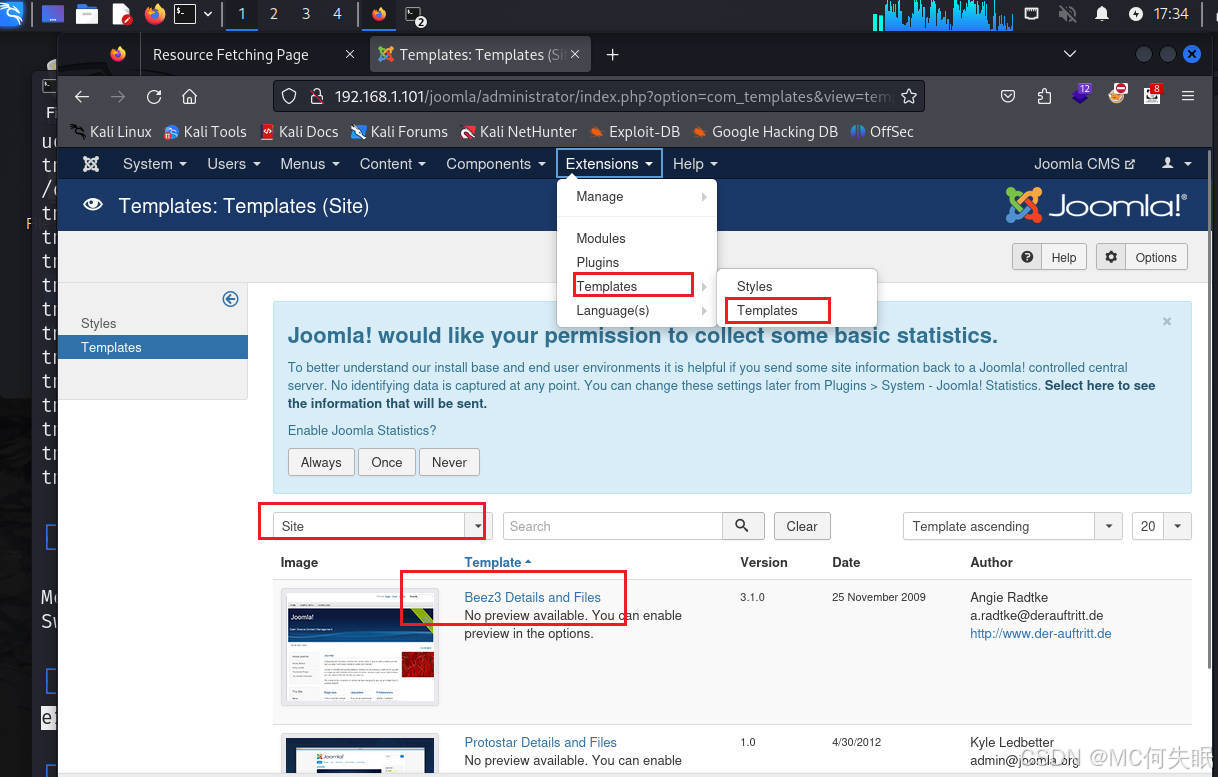This screenshot has height=777, width=1218.
Task: Open the Components menu
Action: click(x=496, y=163)
